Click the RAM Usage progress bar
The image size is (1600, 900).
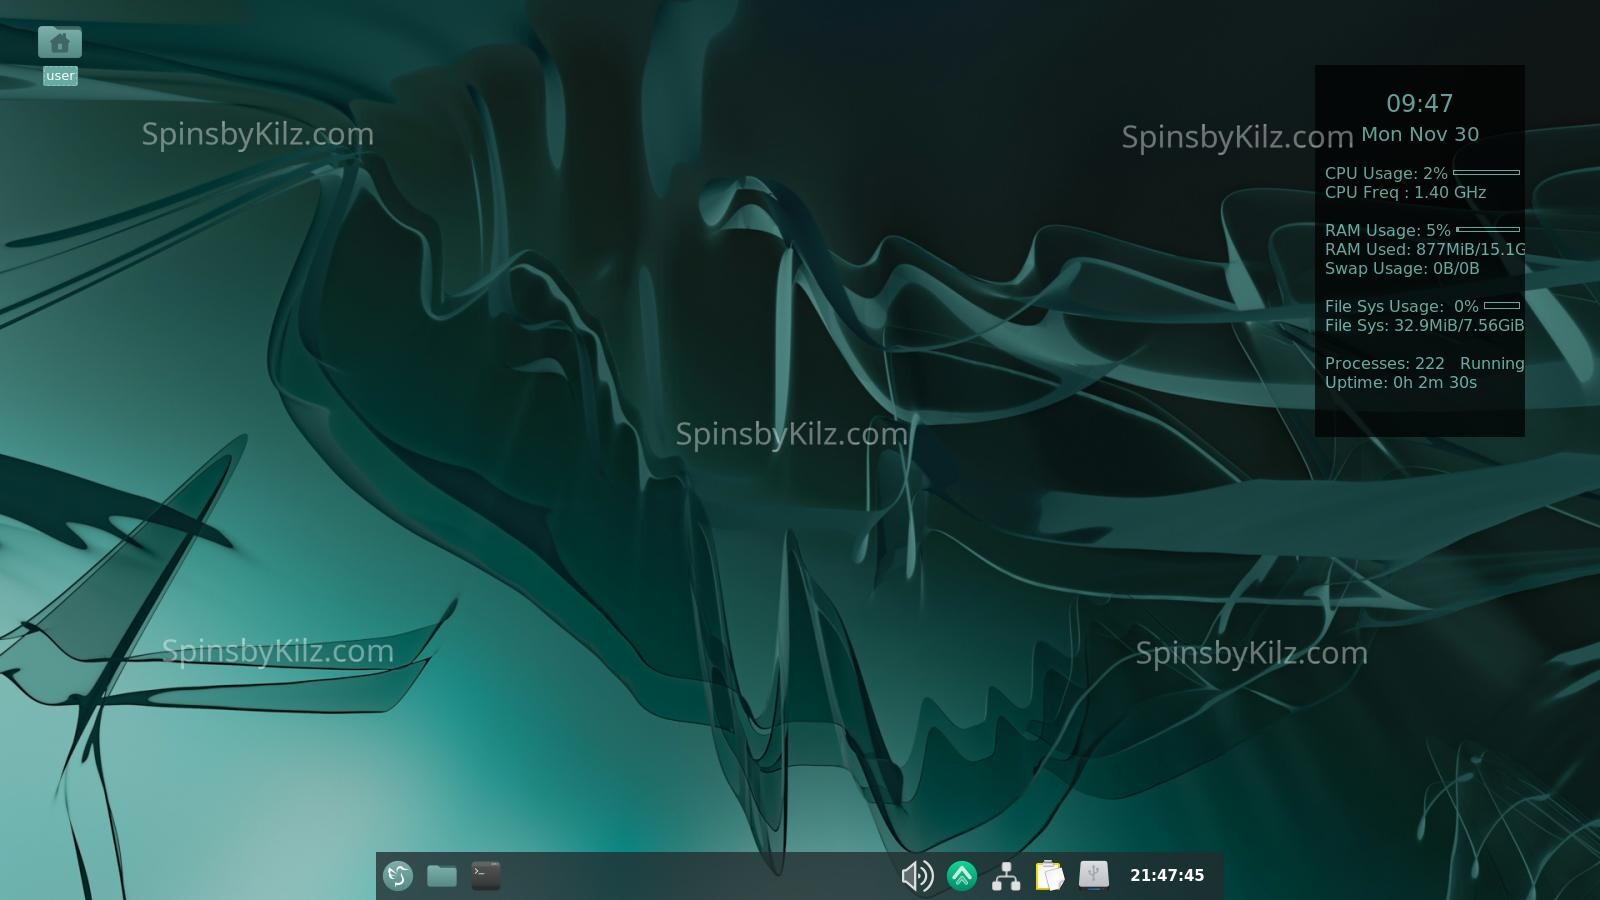(x=1488, y=230)
